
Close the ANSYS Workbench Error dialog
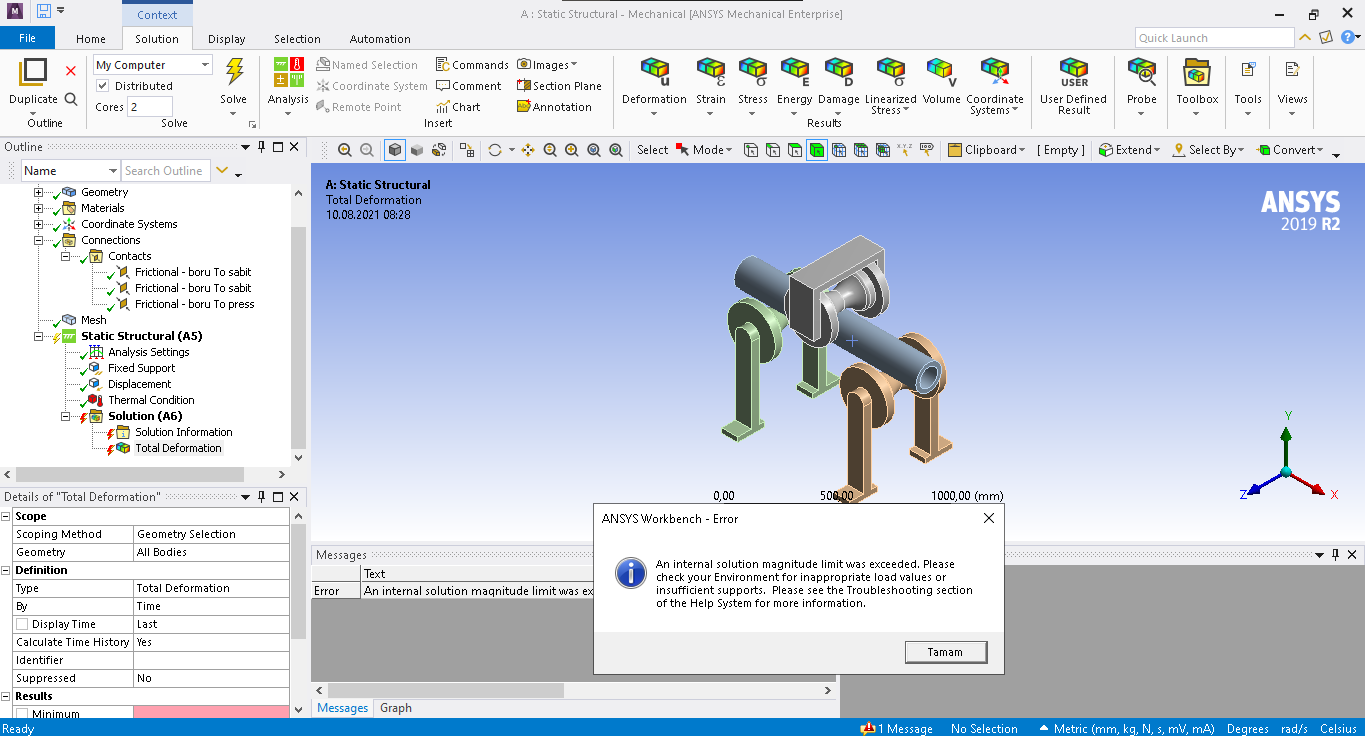(989, 518)
